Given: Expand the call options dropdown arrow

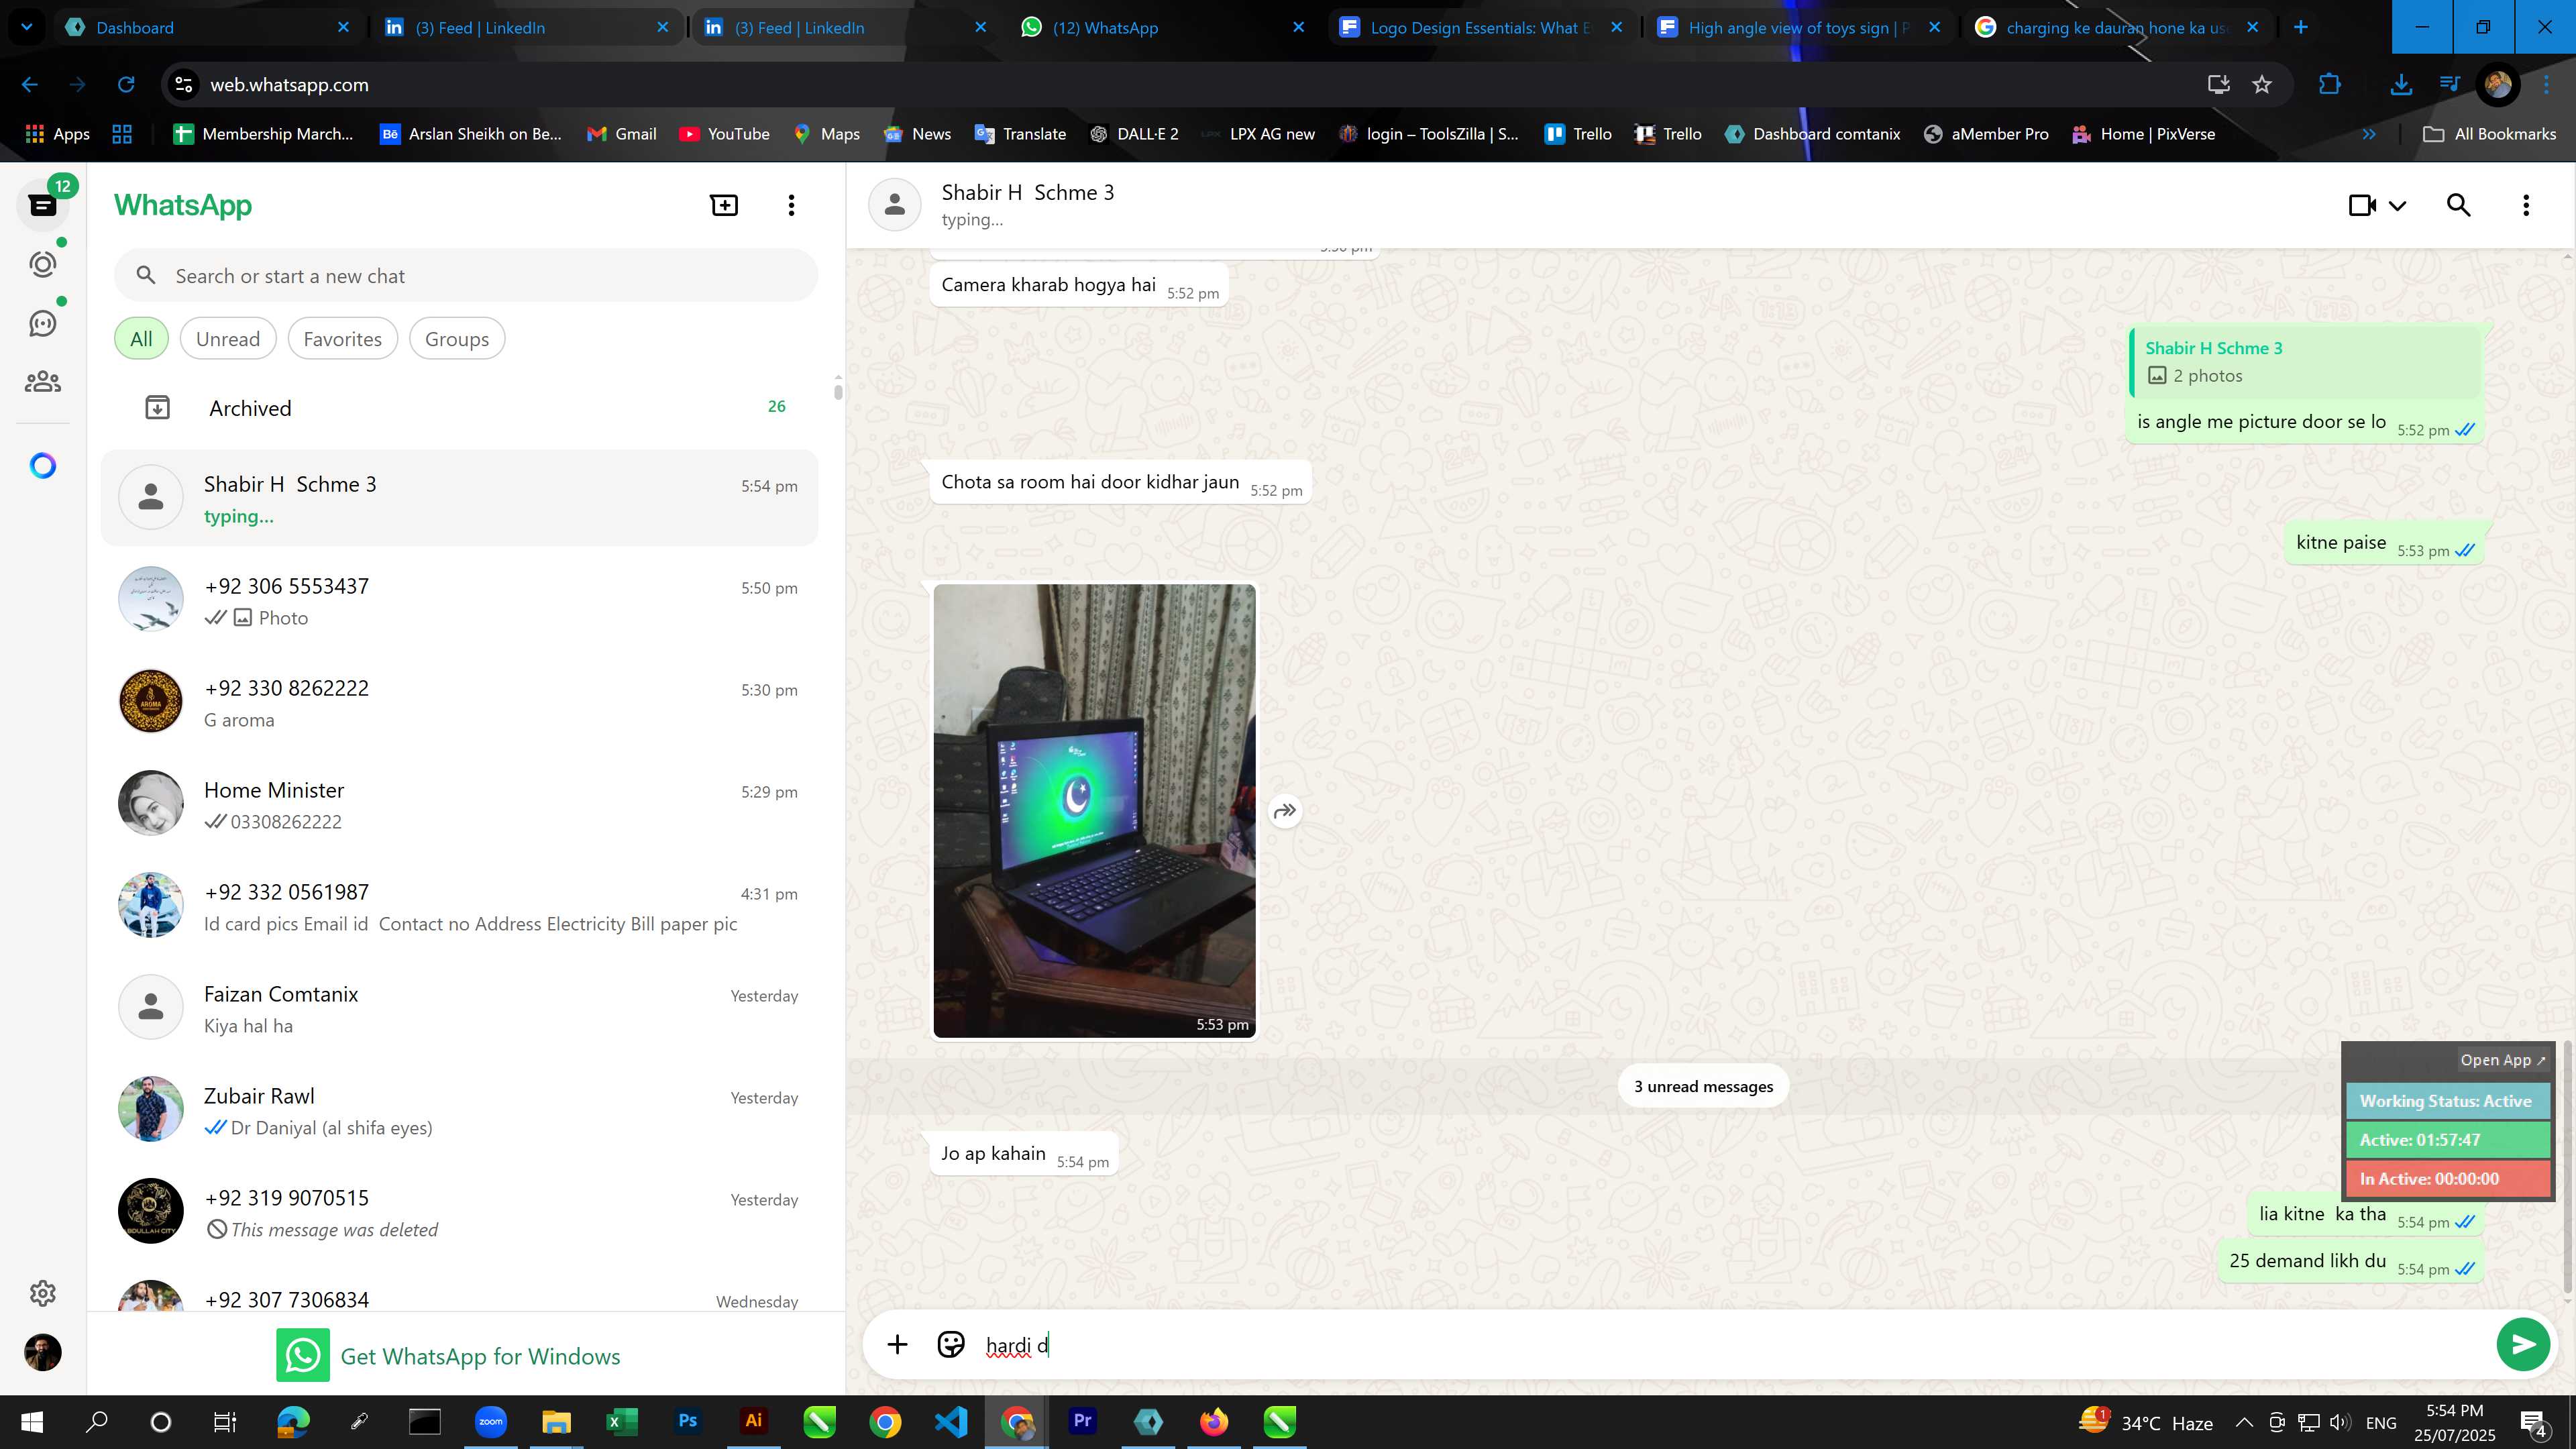Looking at the screenshot, I should pyautogui.click(x=2397, y=205).
